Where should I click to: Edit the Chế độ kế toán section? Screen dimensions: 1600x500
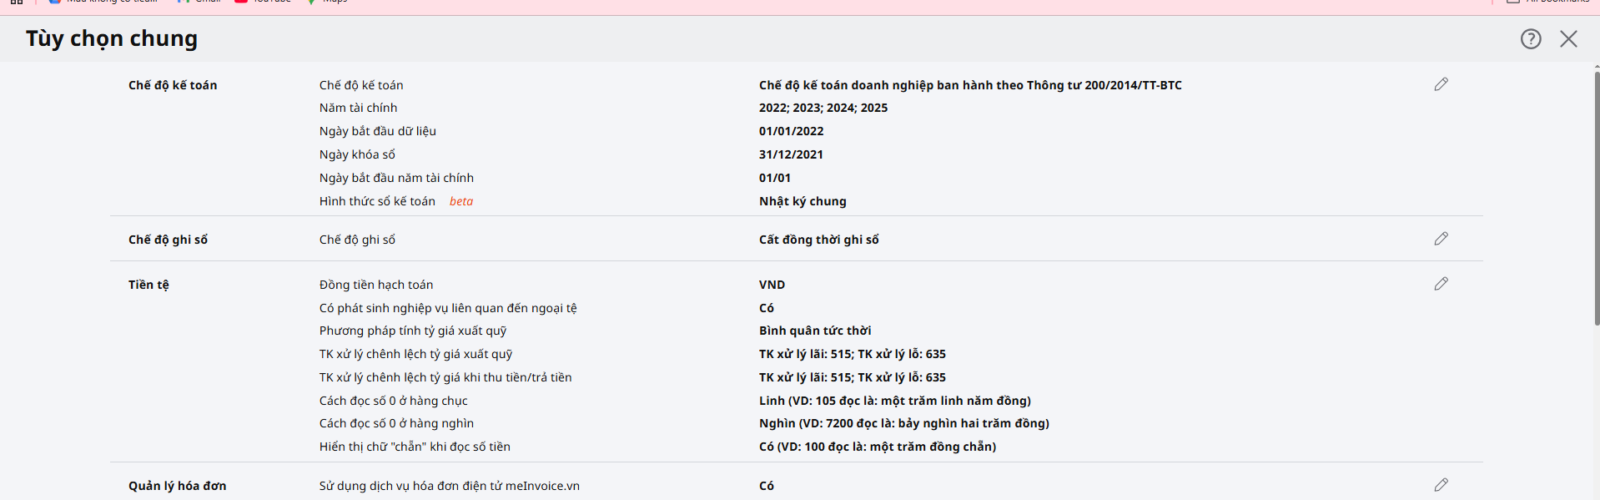tap(1441, 85)
